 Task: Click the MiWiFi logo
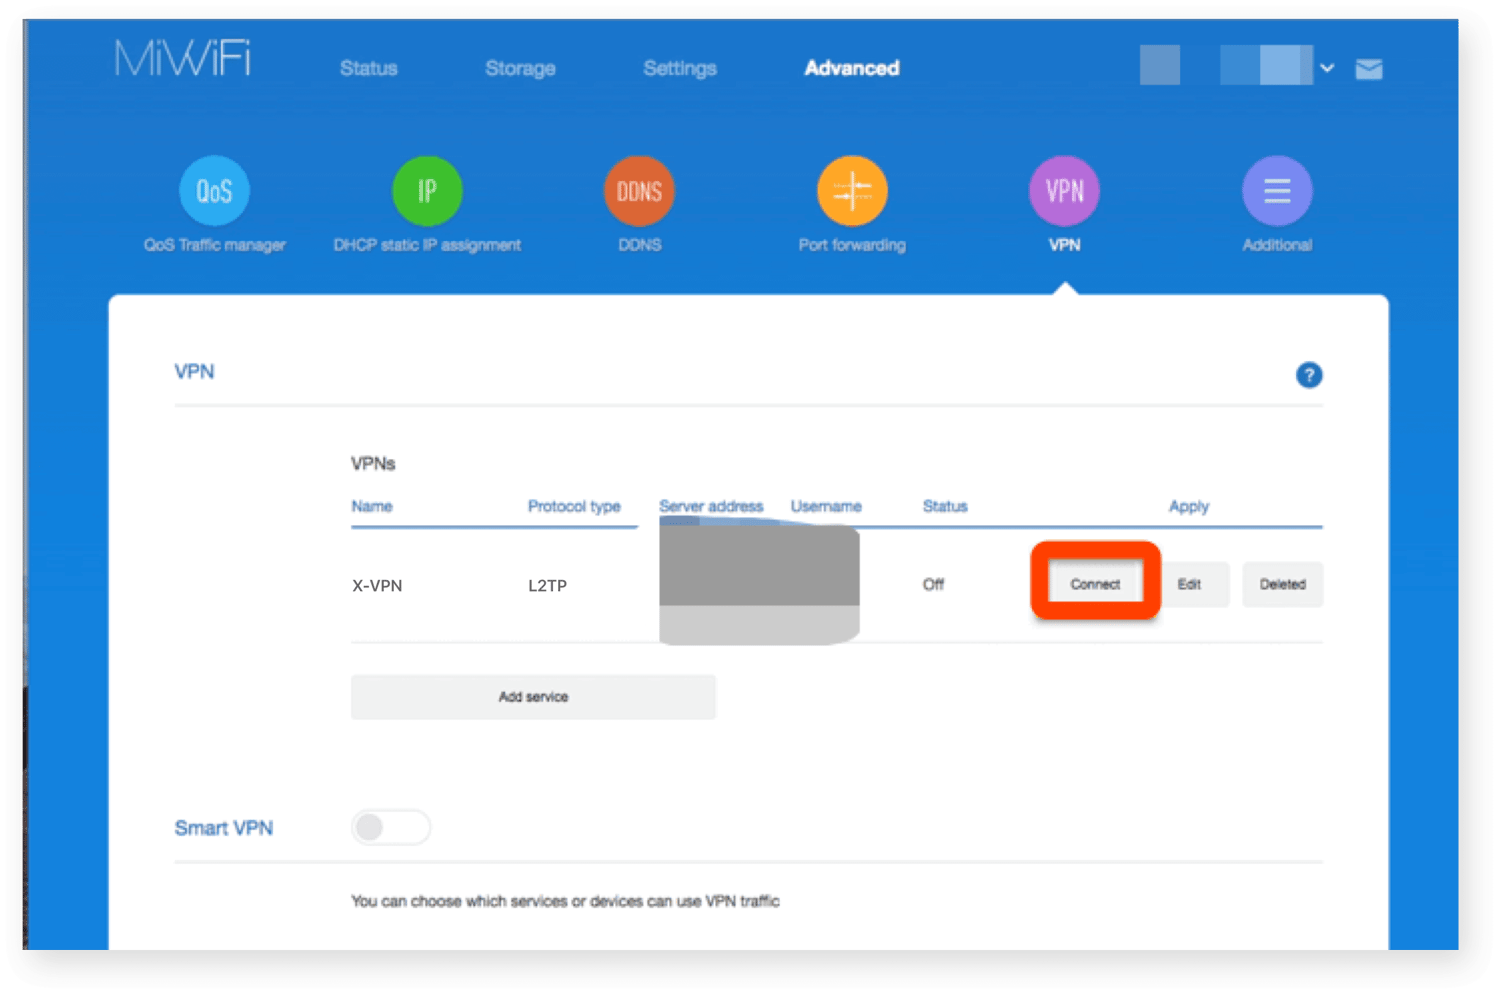pos(183,59)
